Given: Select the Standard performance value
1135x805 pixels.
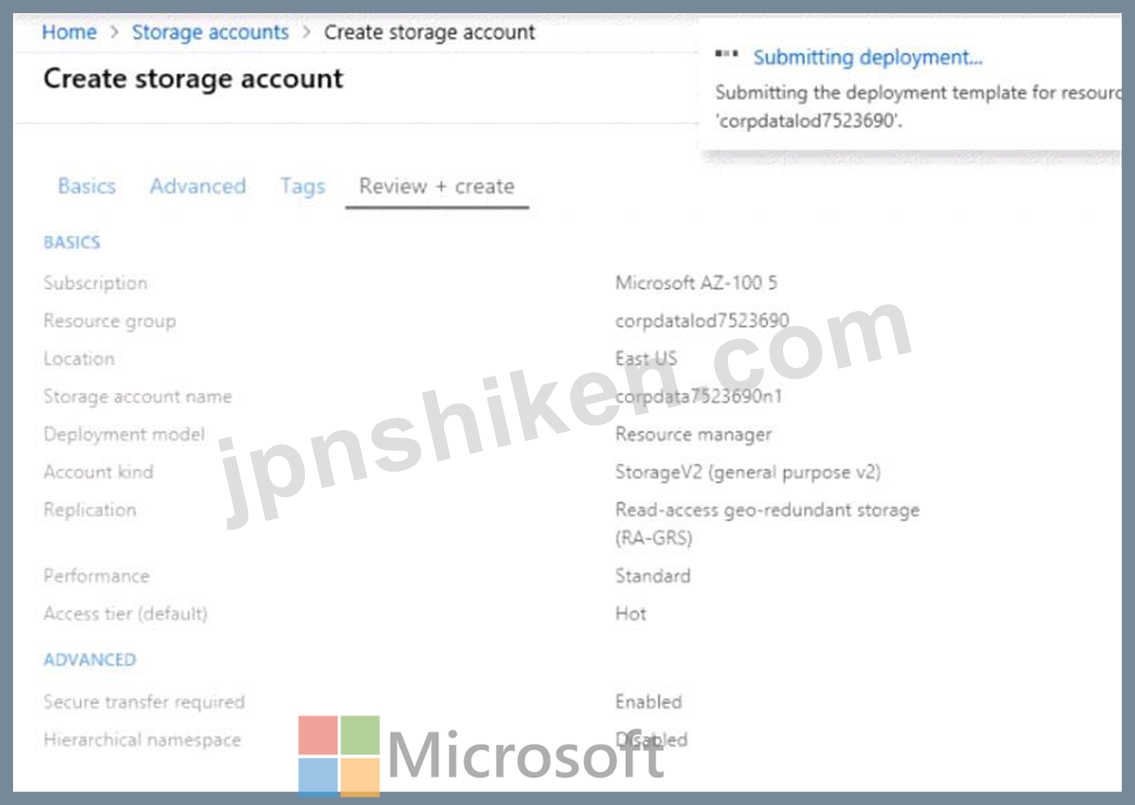Looking at the screenshot, I should click(x=653, y=576).
